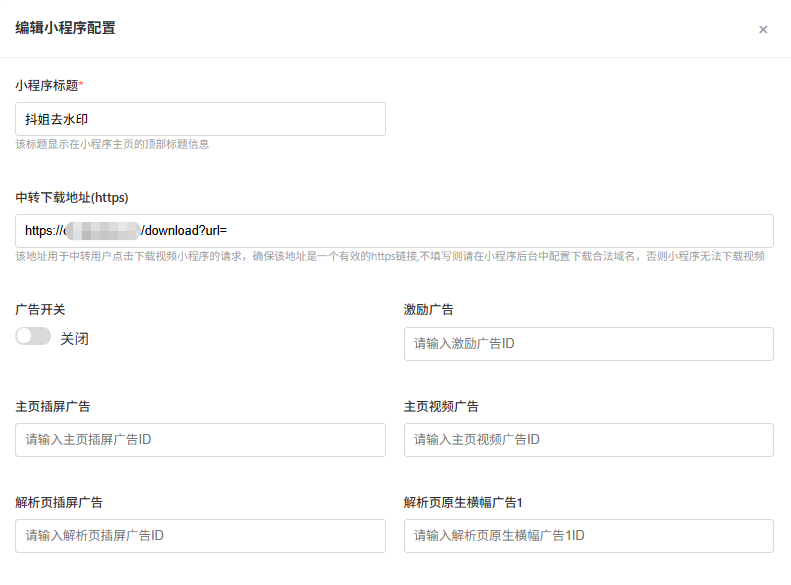Close the 编辑小程序配置 dialog

[763, 29]
